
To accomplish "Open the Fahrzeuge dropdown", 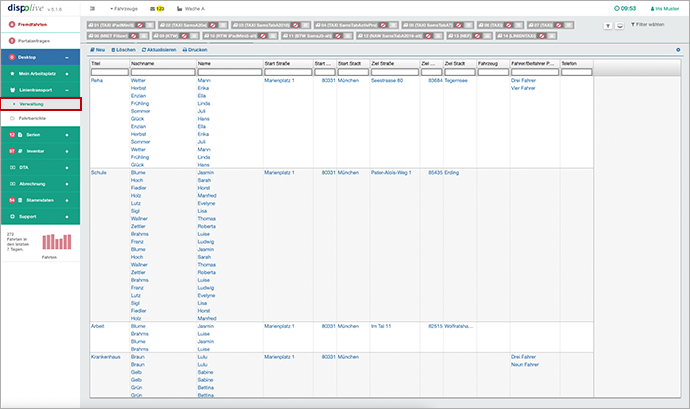I will 124,9.
